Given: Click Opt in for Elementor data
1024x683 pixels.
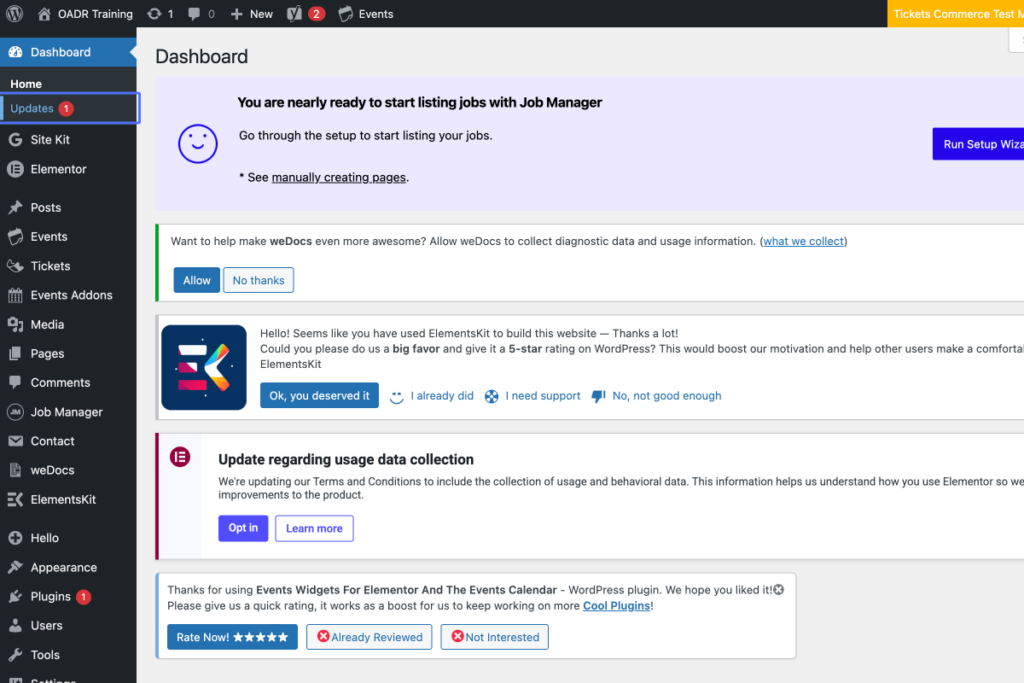Looking at the screenshot, I should (x=243, y=528).
